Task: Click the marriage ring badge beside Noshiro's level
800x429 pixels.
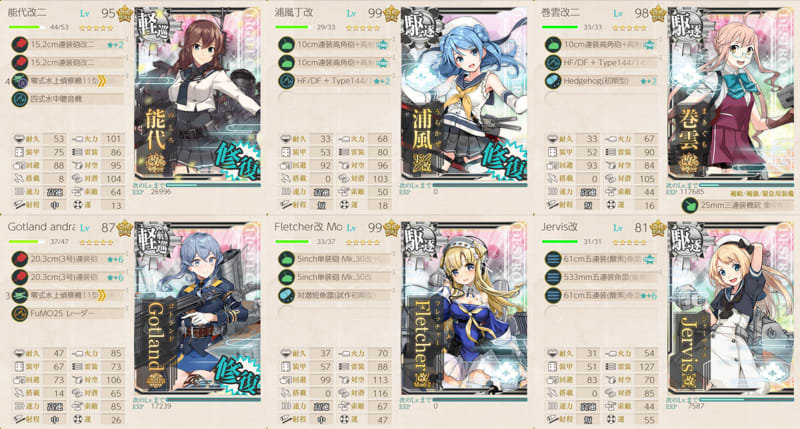Action: 124,14
